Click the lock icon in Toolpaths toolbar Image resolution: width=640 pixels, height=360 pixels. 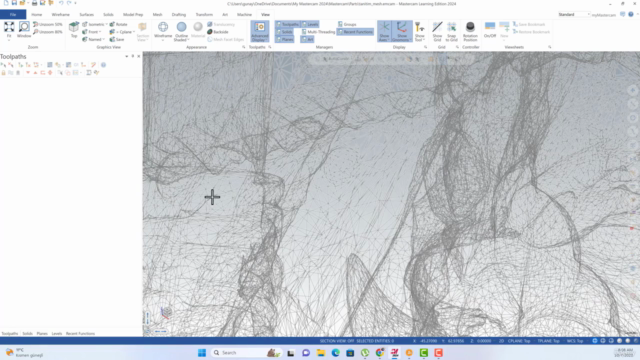click(x=3, y=73)
